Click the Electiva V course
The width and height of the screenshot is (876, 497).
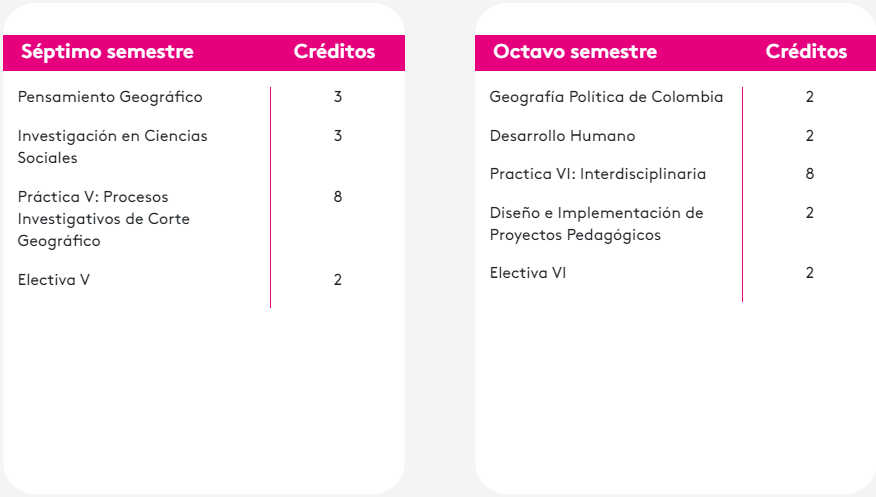pyautogui.click(x=54, y=280)
